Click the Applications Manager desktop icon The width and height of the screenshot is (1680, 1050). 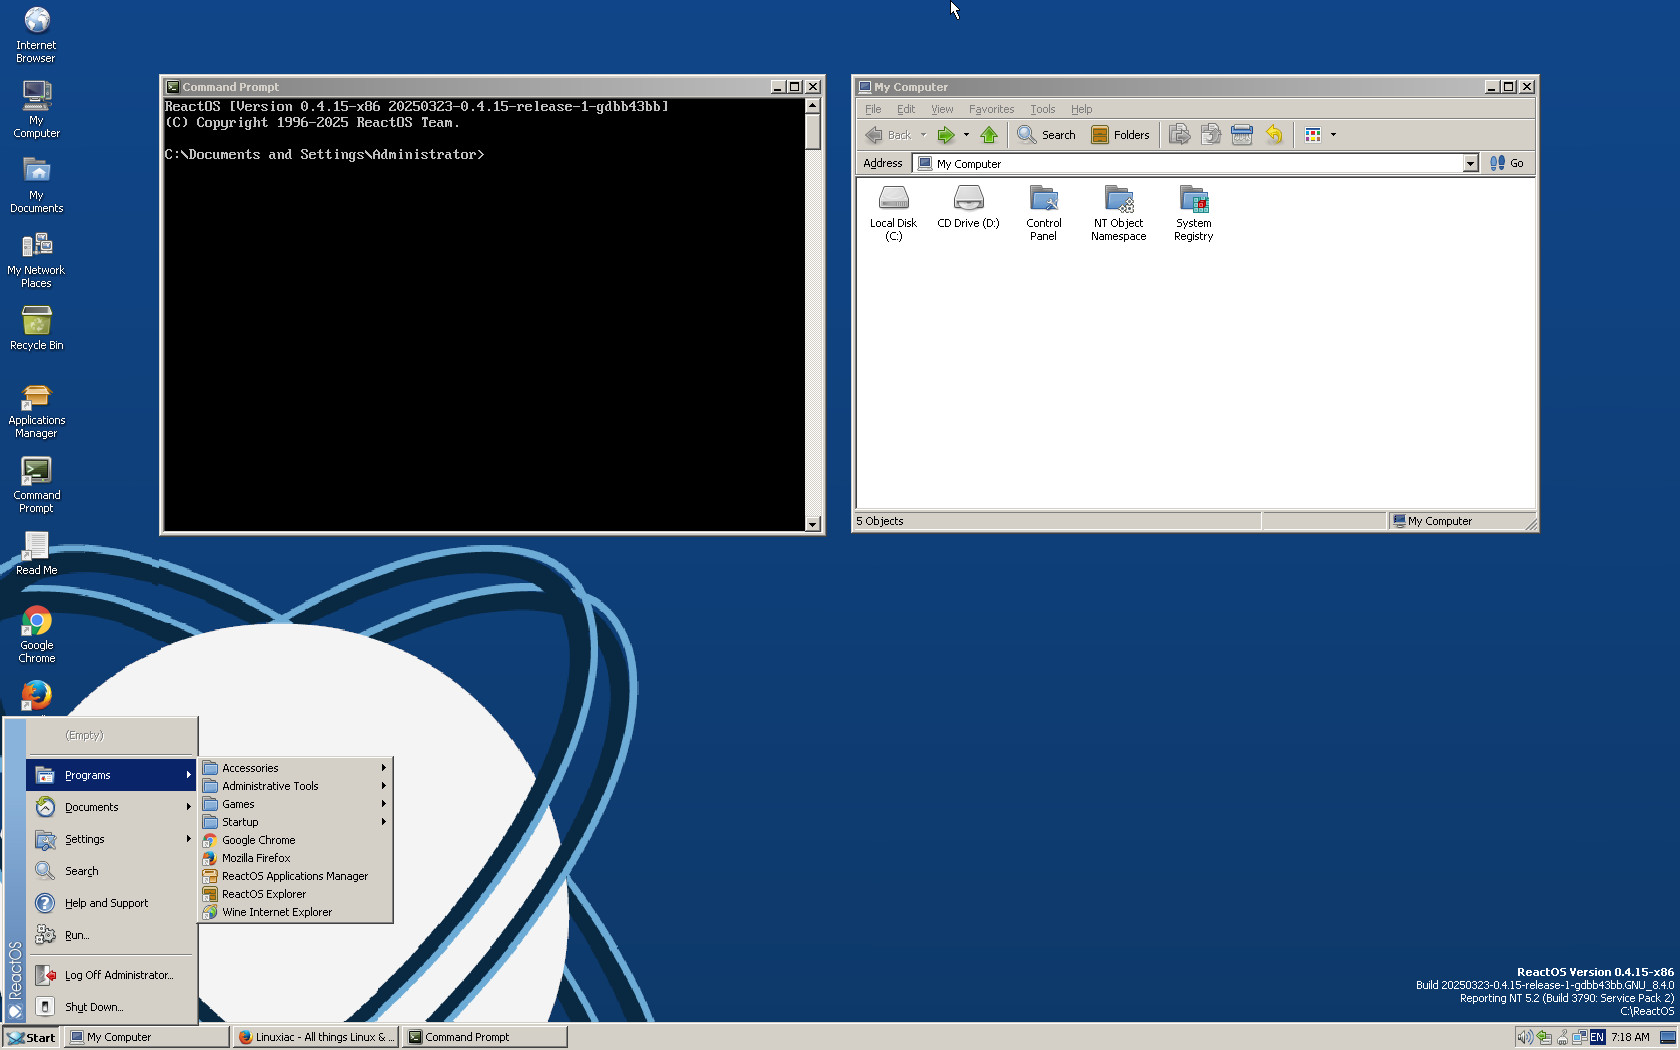tap(37, 399)
